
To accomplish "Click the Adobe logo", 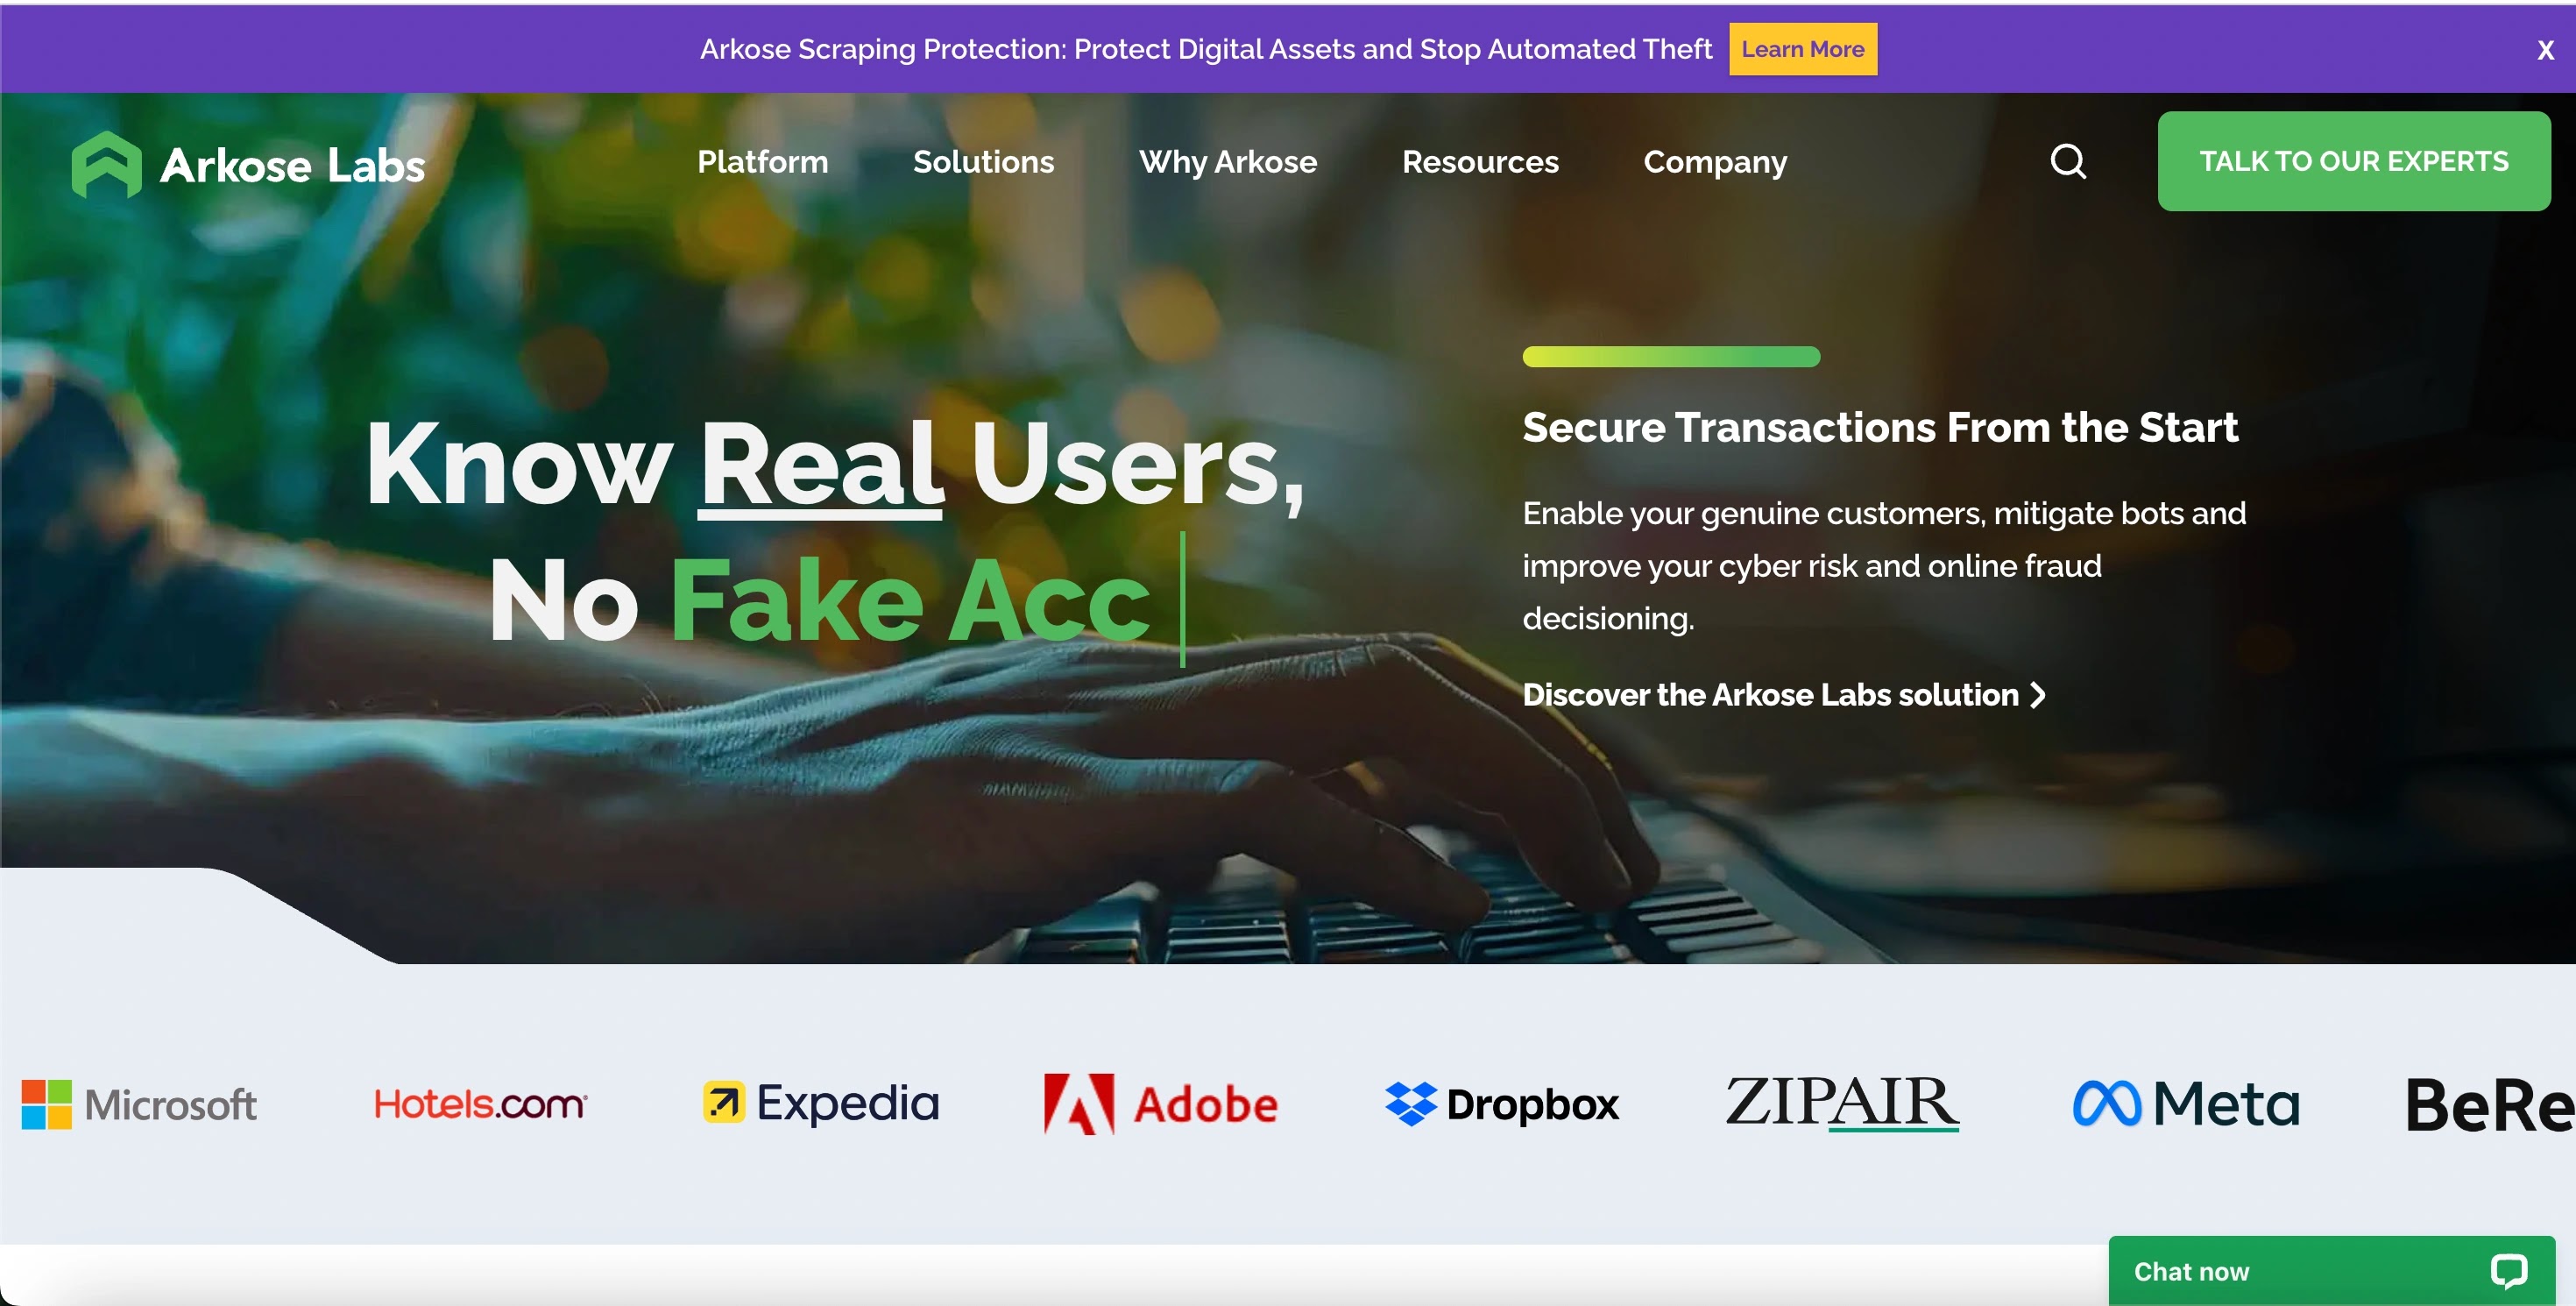I will pyautogui.click(x=1160, y=1104).
